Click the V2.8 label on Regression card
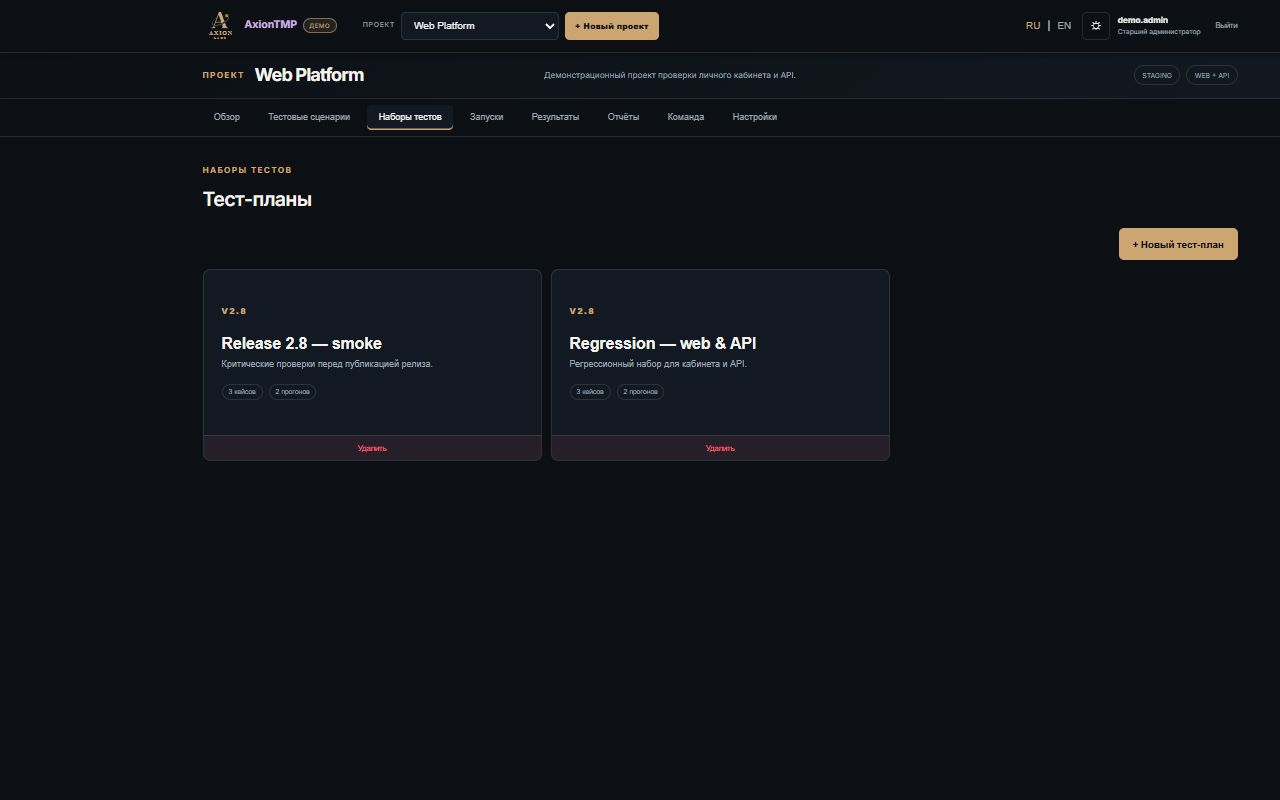Viewport: 1280px width, 800px height. point(582,311)
